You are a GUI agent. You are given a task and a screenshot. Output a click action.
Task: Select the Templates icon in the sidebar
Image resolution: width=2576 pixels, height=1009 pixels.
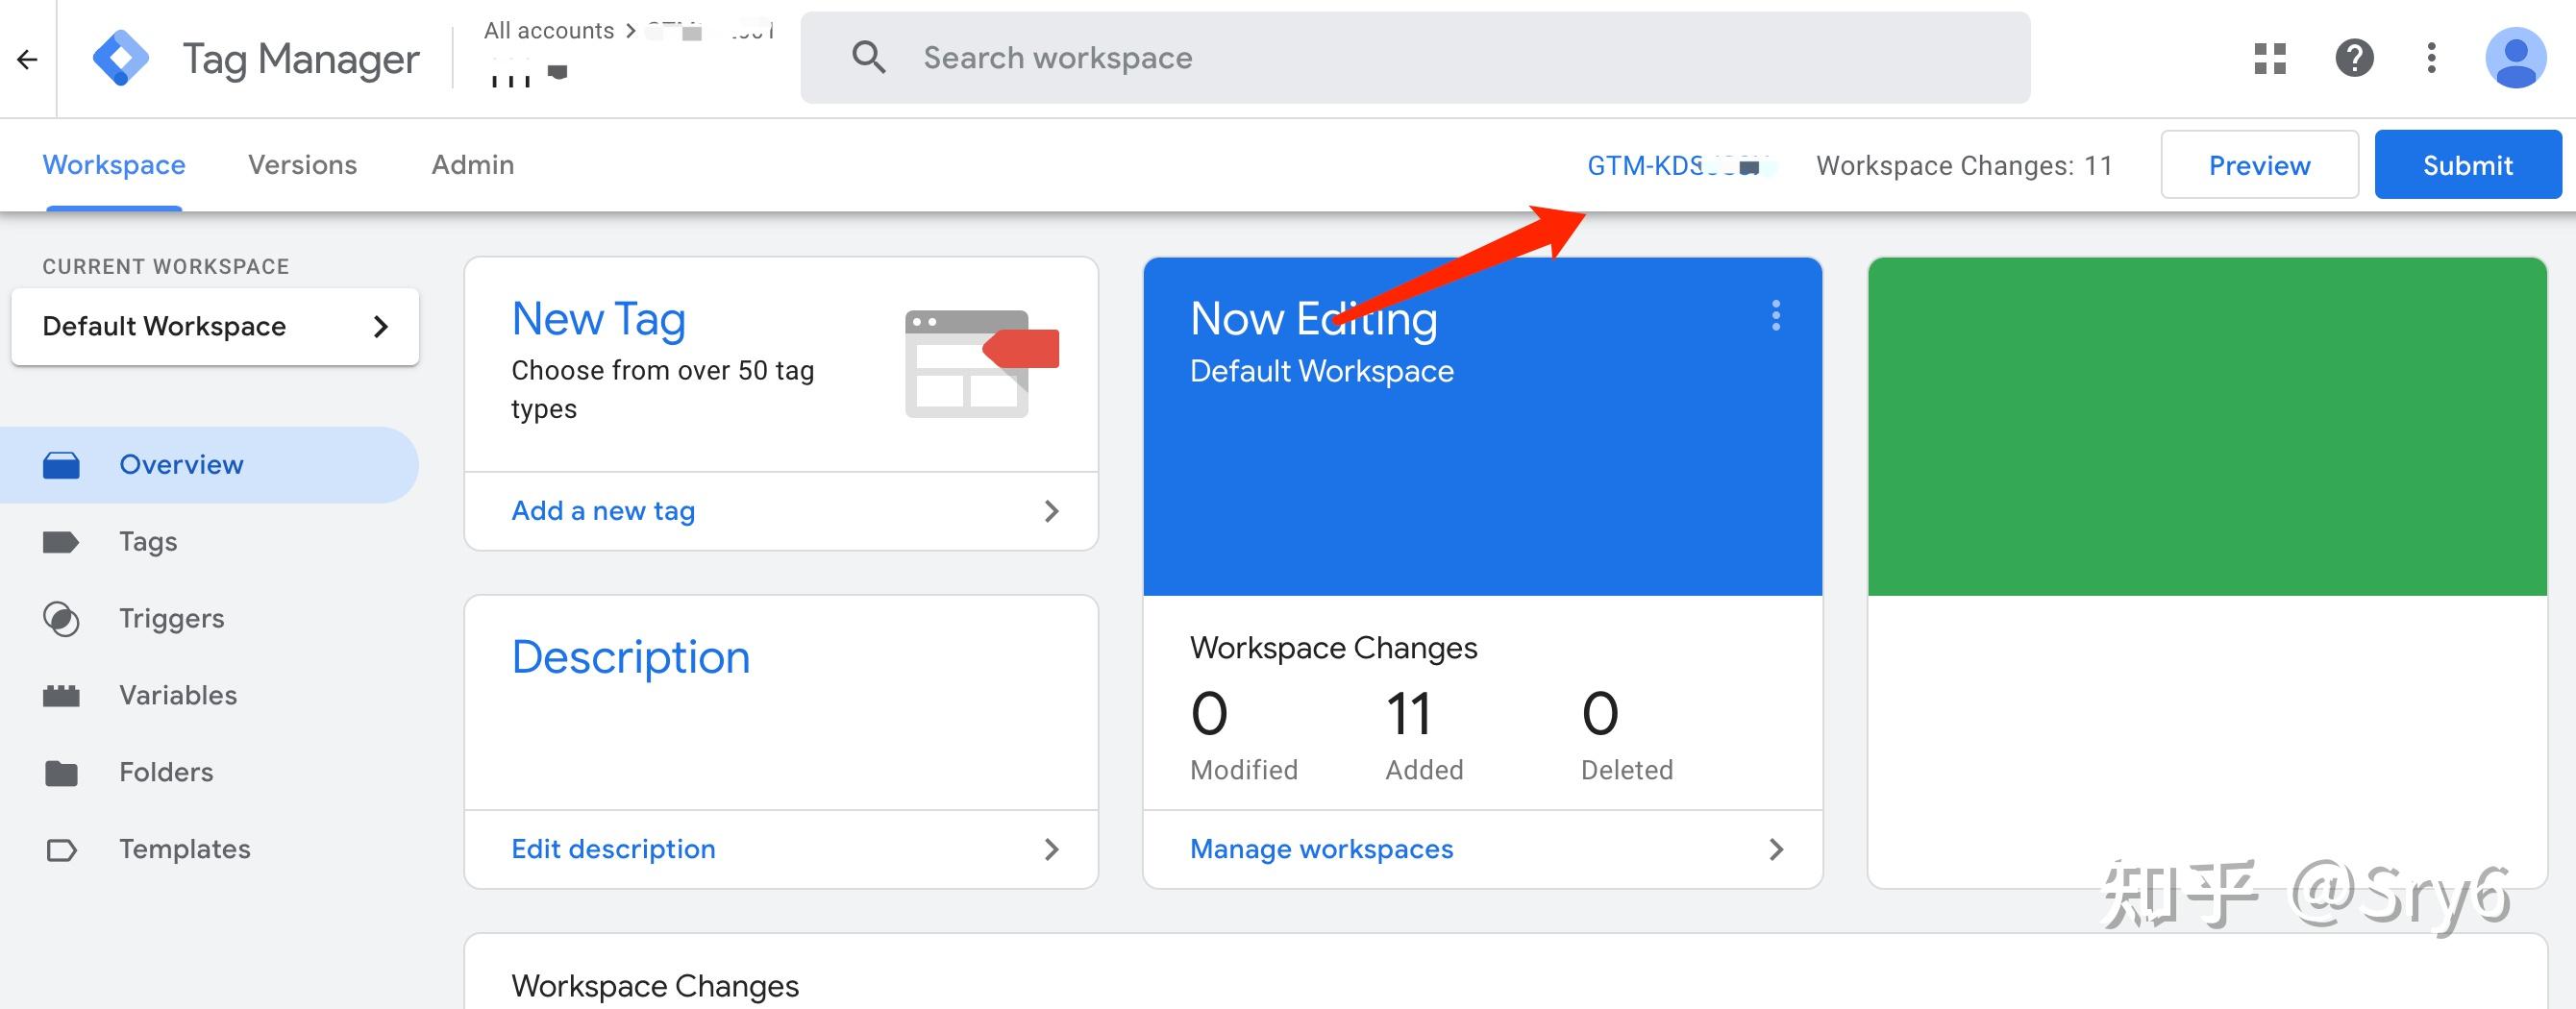[62, 848]
